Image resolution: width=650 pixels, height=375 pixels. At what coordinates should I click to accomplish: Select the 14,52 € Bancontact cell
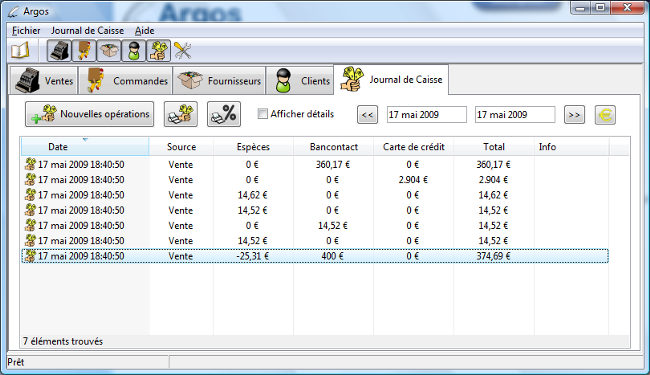click(x=333, y=225)
